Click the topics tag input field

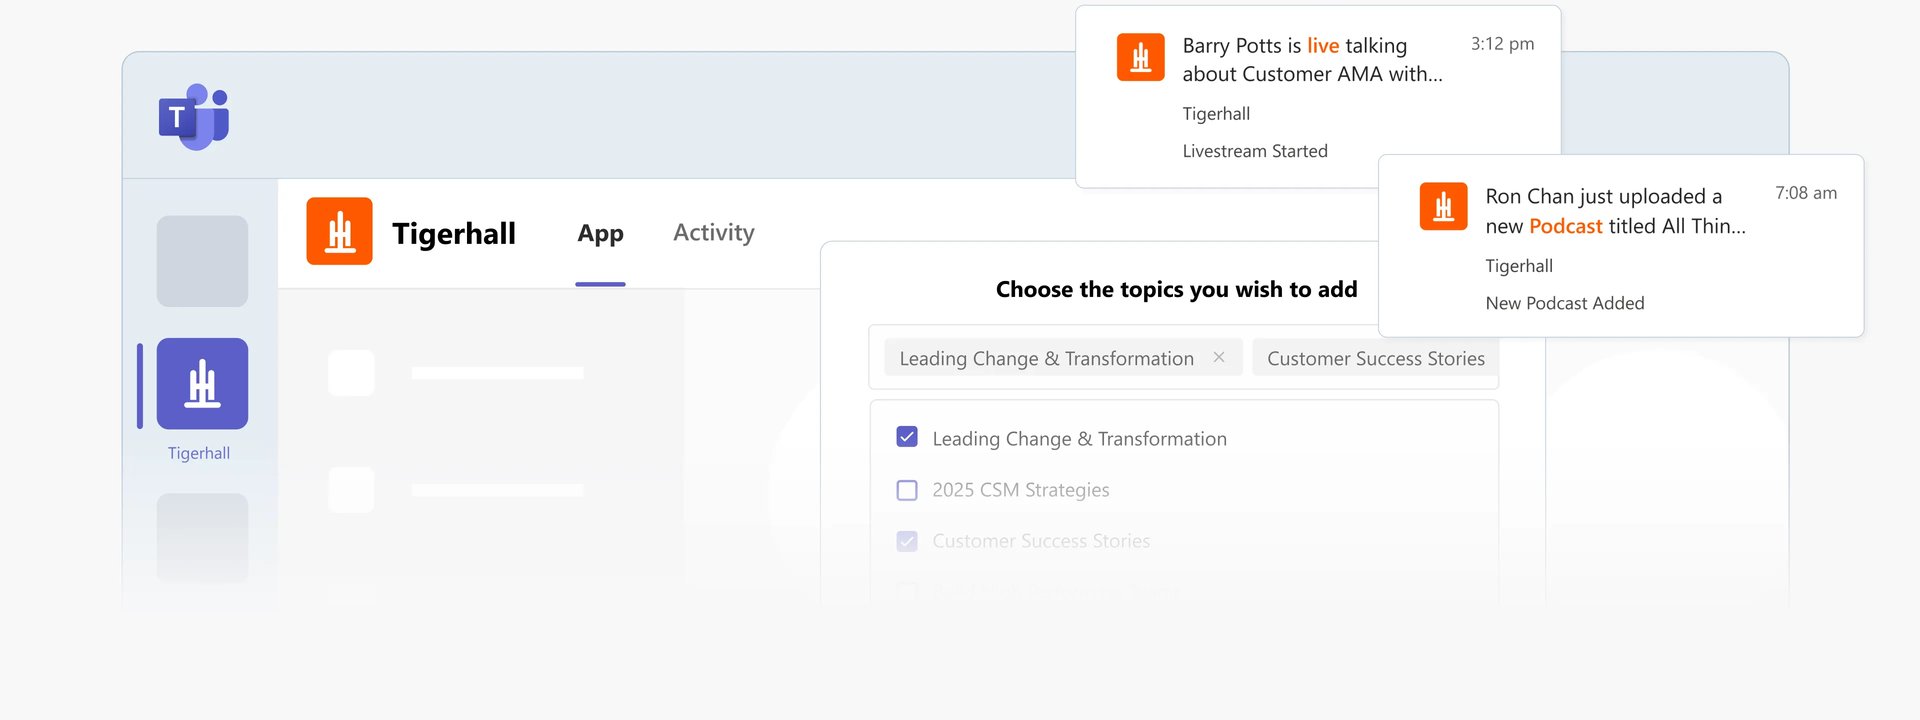coord(1184,357)
